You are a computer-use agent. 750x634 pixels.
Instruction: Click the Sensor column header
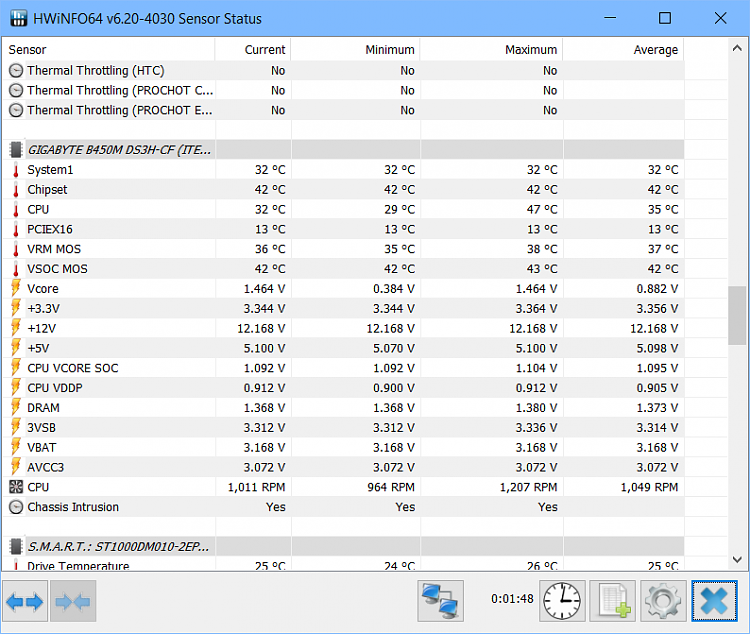pyautogui.click(x=109, y=50)
